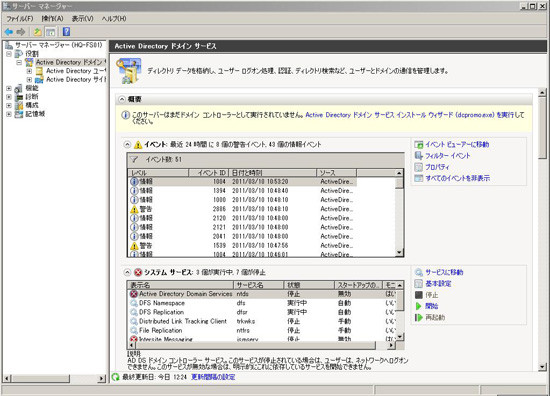Expand the 機能 tree node
The height and width of the screenshot is (396, 550).
point(9,88)
